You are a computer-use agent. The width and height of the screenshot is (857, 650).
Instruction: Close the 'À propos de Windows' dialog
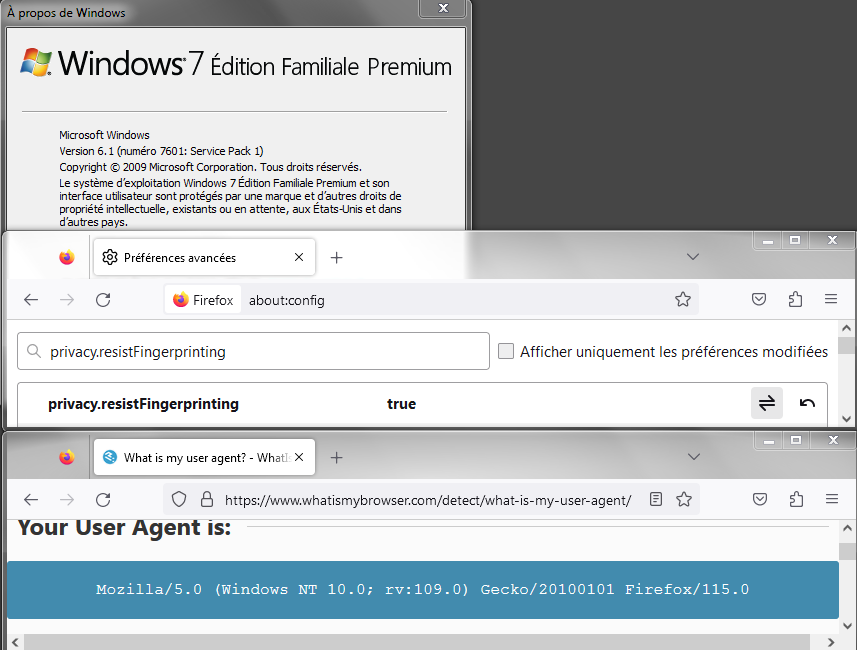(x=443, y=8)
